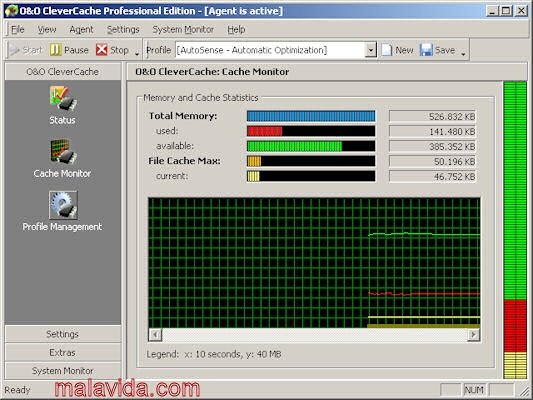Click the graph scrollbar left arrow
The width and height of the screenshot is (533, 400).
(155, 335)
